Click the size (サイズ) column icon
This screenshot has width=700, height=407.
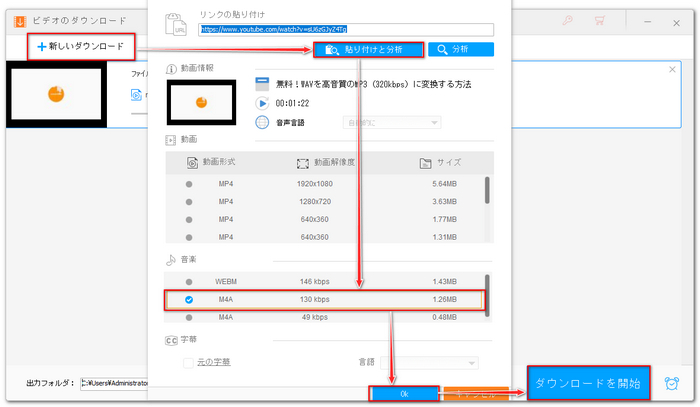425,163
